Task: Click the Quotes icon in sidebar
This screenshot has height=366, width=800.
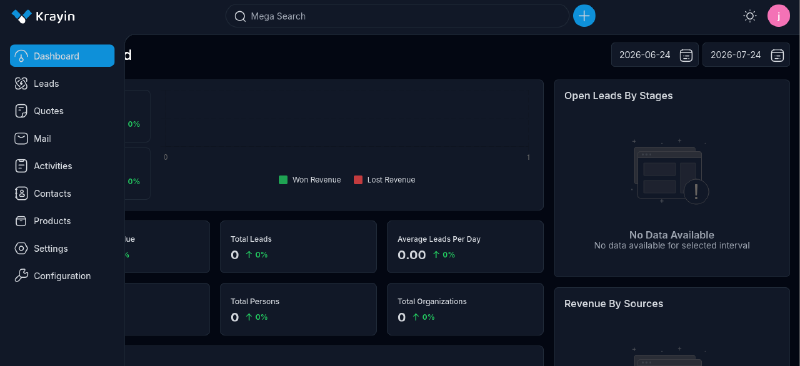Action: click(x=21, y=111)
